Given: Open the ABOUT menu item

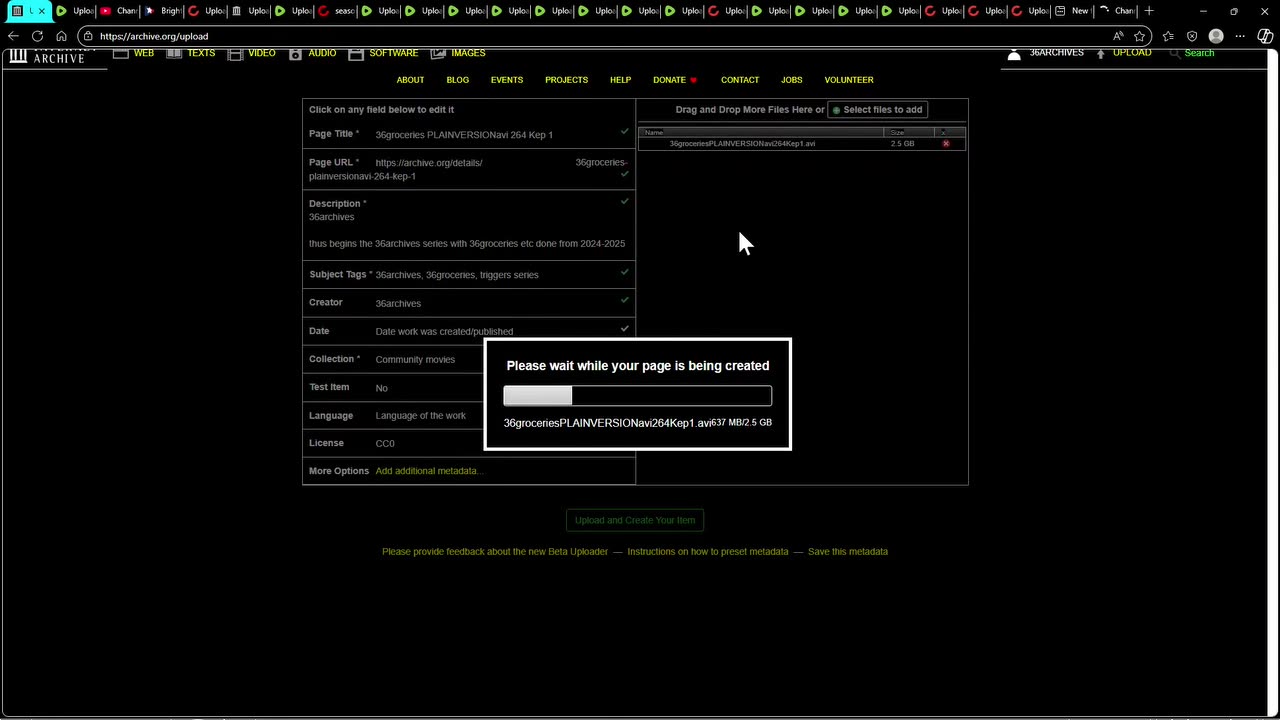Looking at the screenshot, I should [x=410, y=80].
